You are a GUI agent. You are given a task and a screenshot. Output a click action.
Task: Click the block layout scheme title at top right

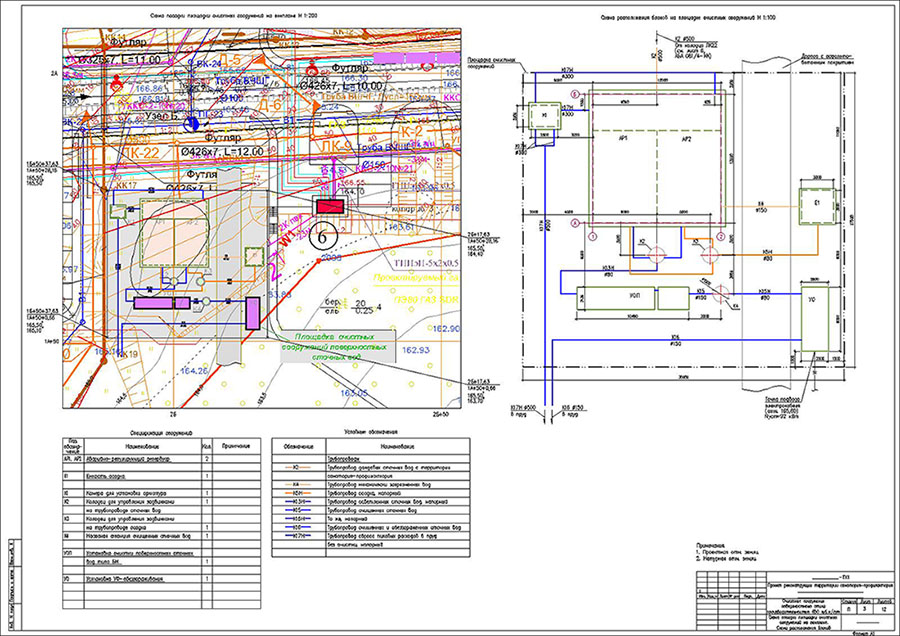[688, 18]
